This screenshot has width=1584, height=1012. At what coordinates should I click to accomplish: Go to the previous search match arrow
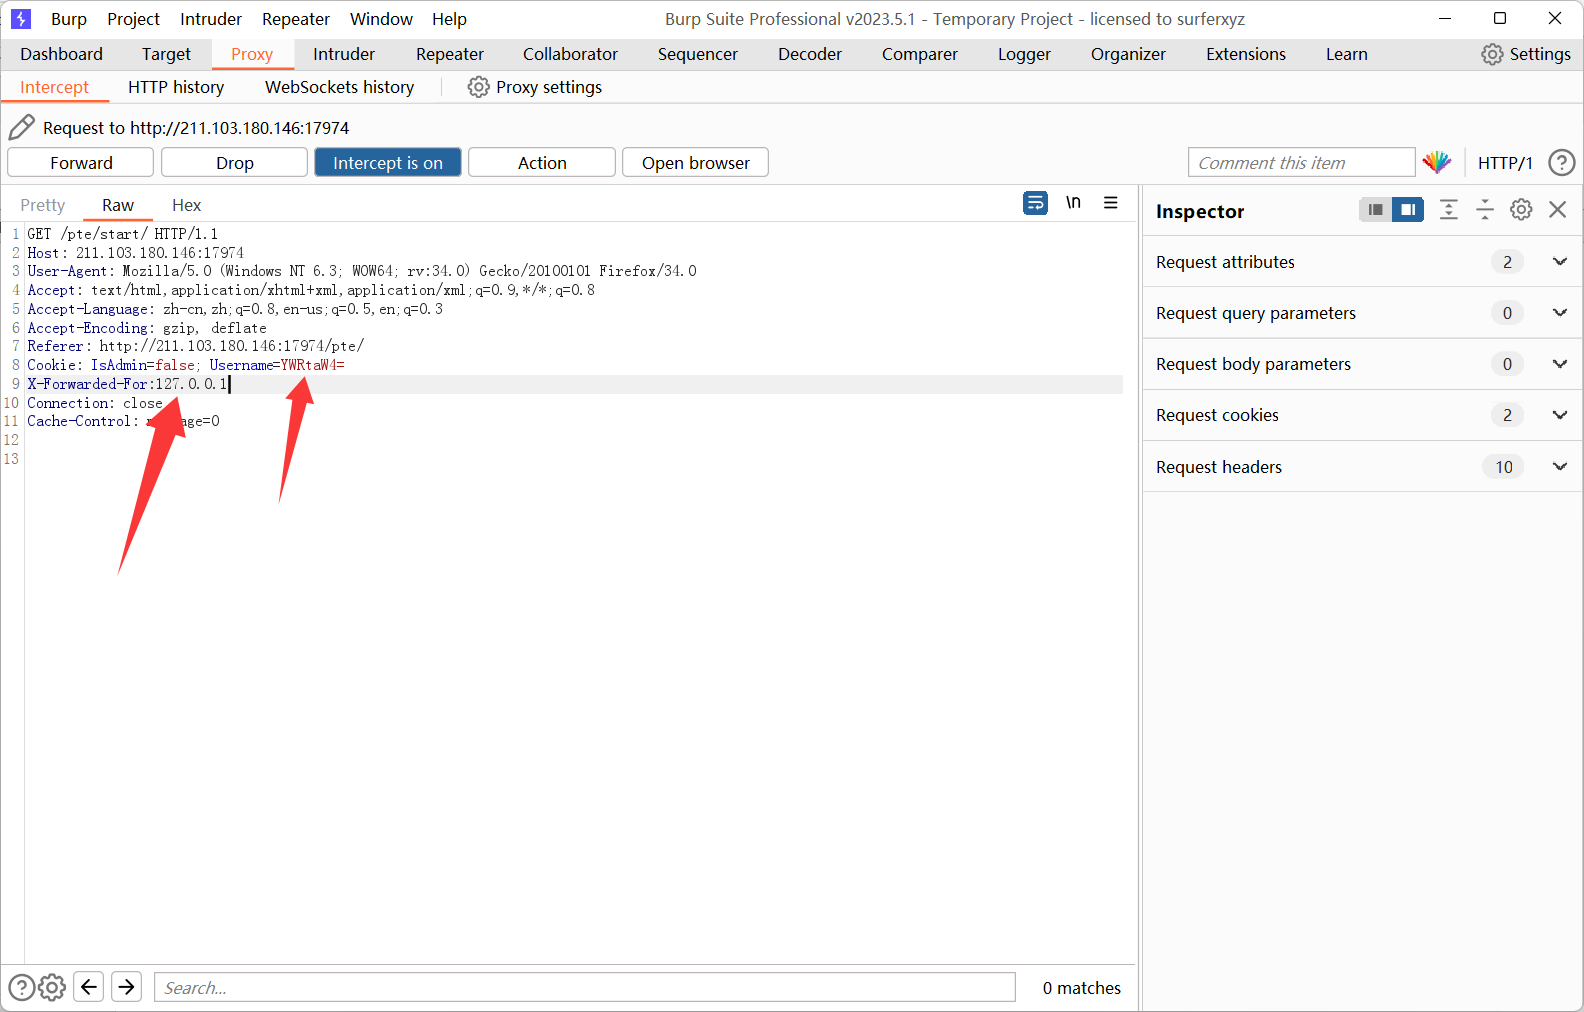(89, 987)
